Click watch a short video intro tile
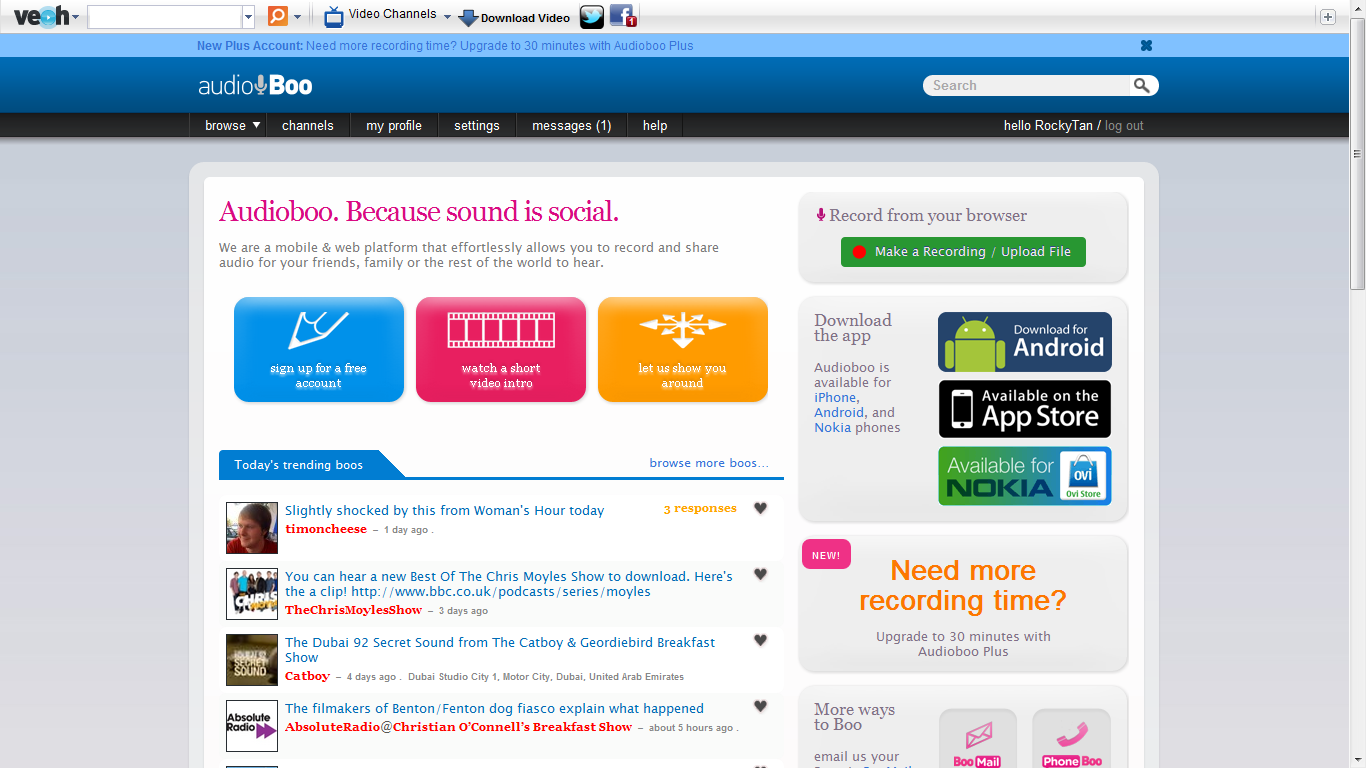1366x768 pixels. [x=501, y=350]
